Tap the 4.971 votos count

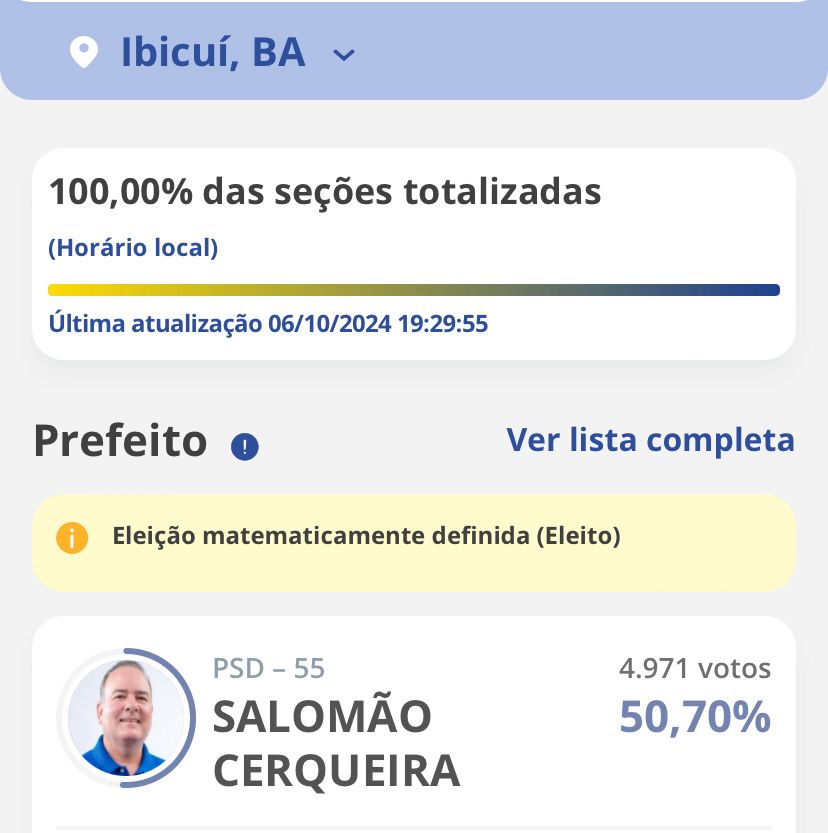pyautogui.click(x=695, y=668)
